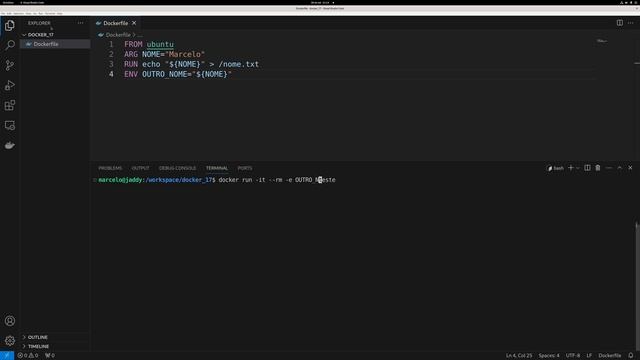
Task: Switch to the TERMINAL panel tab
Action: pos(217,168)
